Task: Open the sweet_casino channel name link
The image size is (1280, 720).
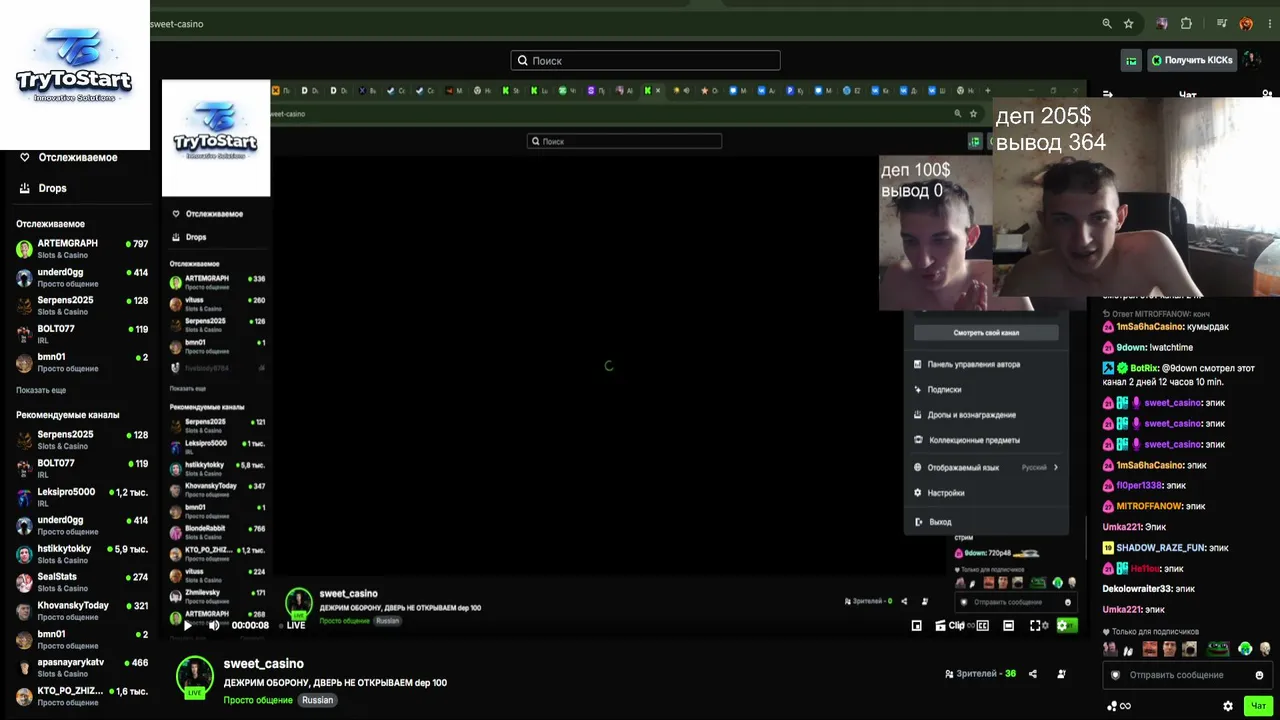Action: (263, 664)
